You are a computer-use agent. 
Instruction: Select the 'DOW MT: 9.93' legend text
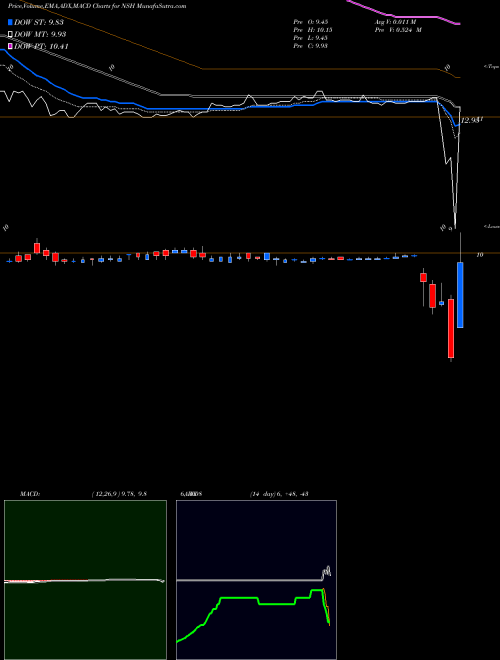40,35
